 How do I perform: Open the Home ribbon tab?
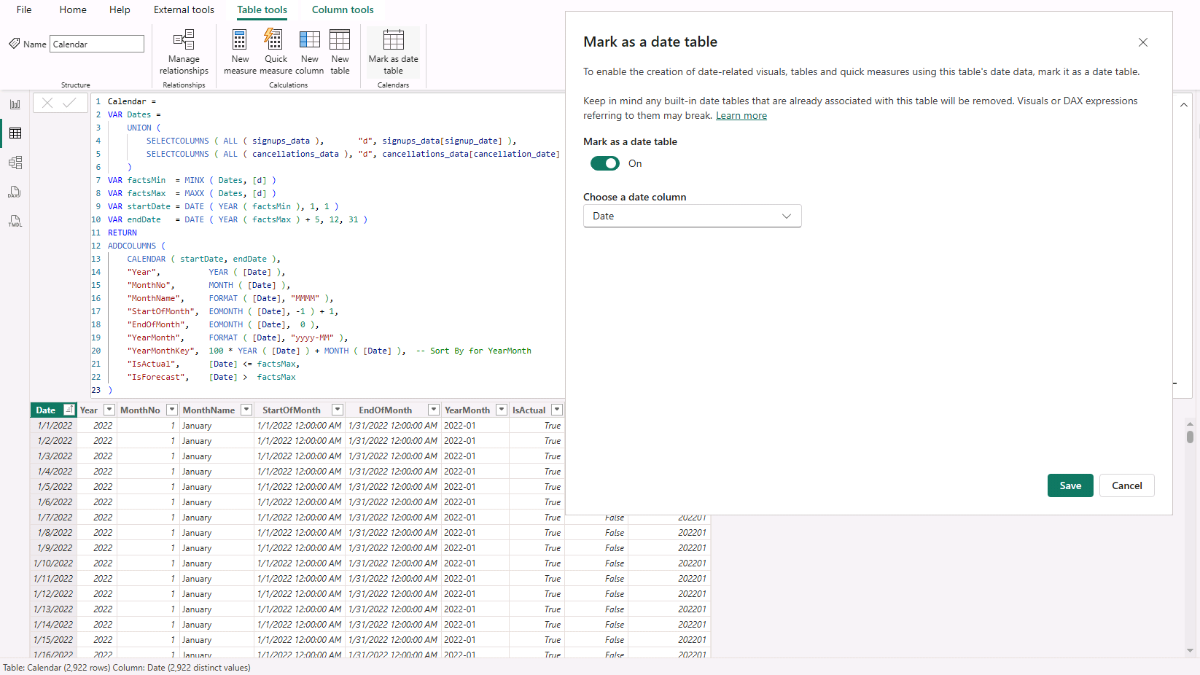[x=73, y=10]
